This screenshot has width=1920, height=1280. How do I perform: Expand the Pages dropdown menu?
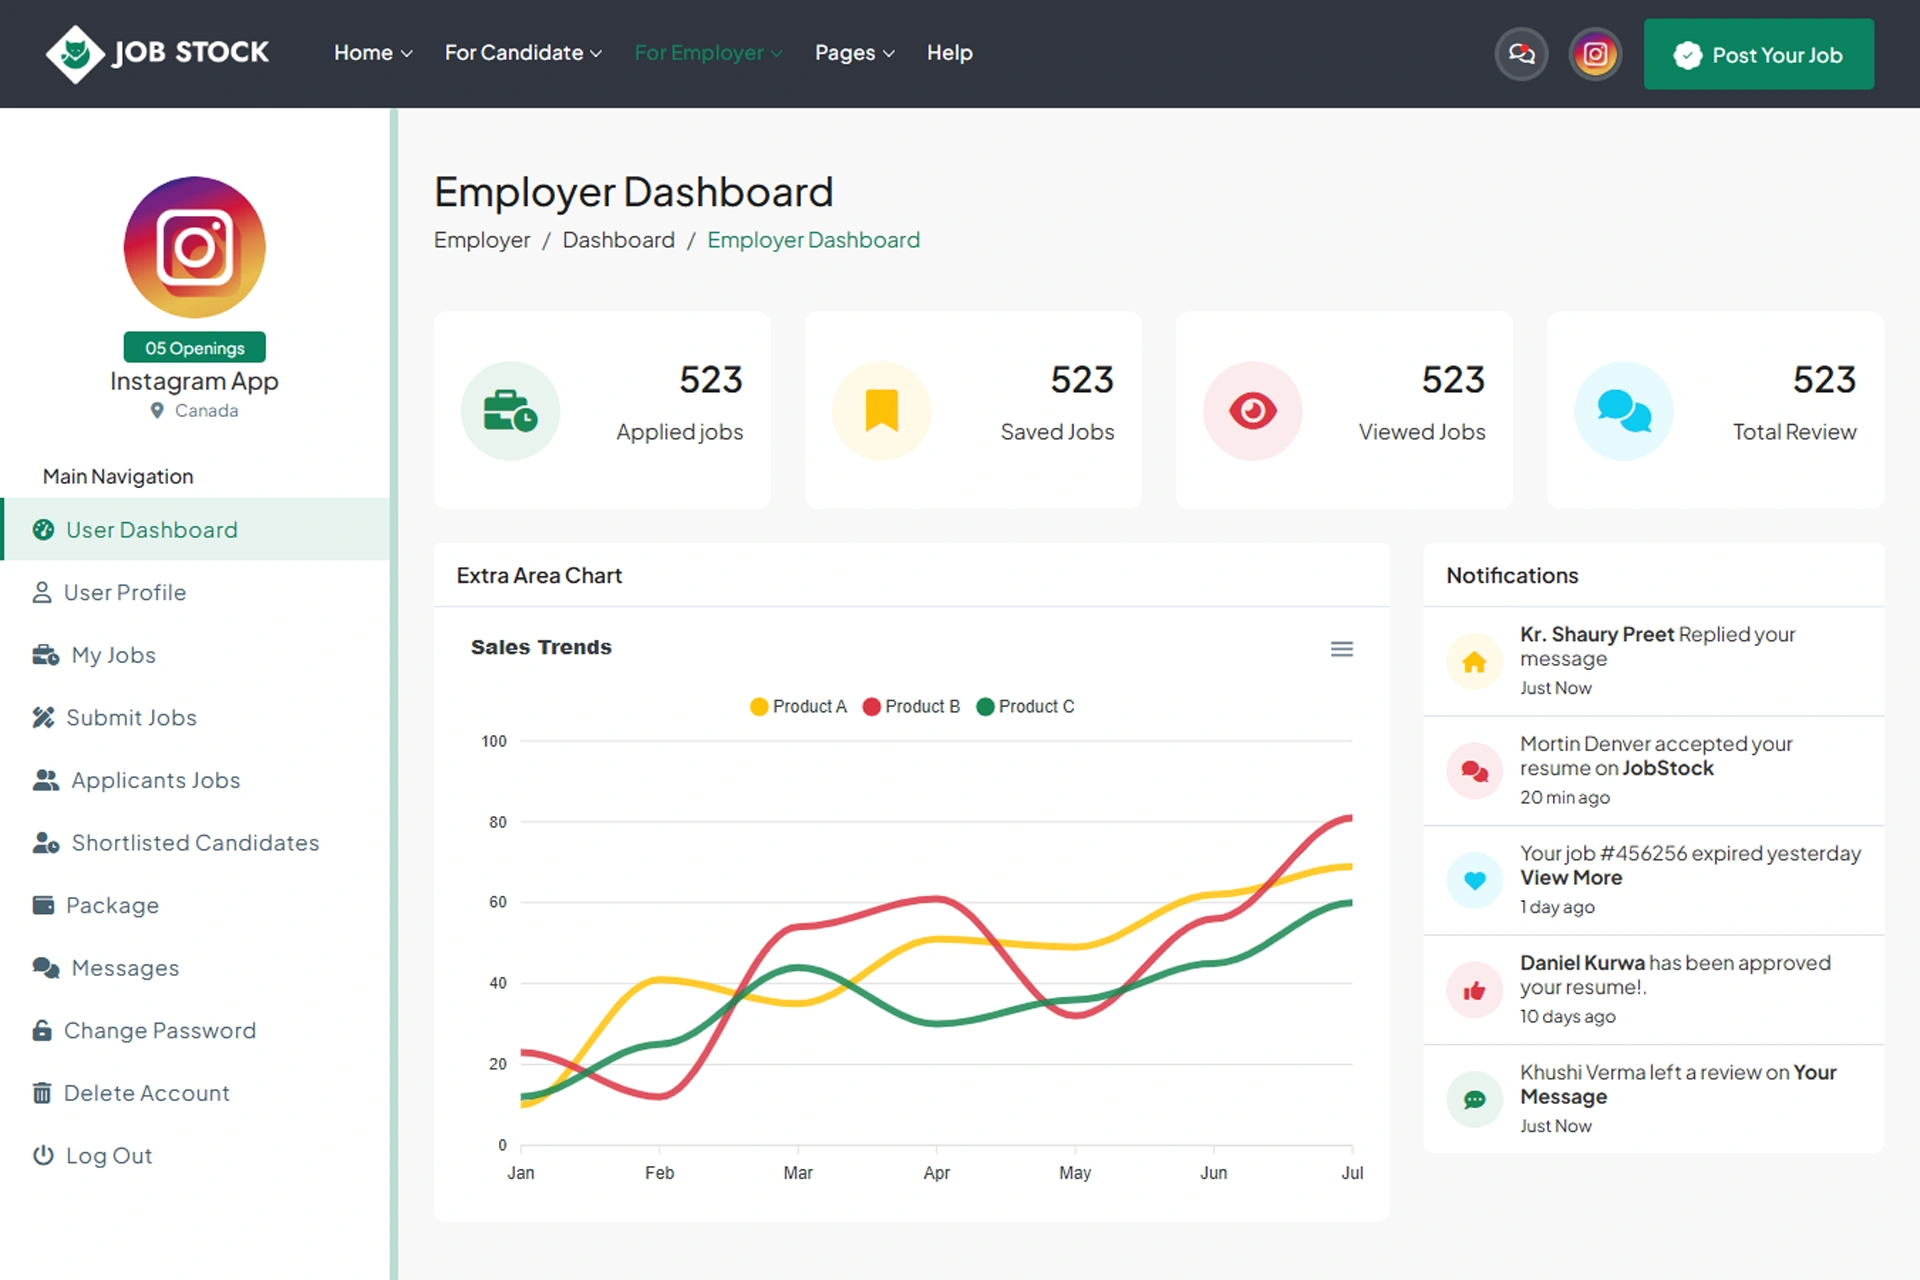coord(855,53)
